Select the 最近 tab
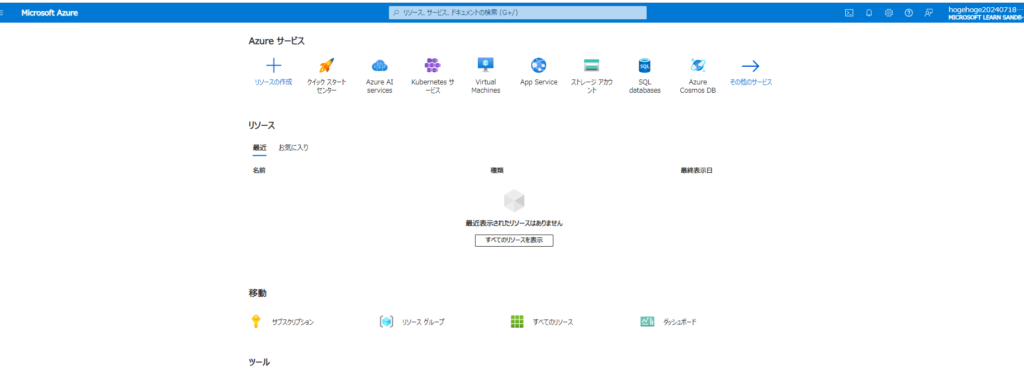The height and width of the screenshot is (378, 1024). 259,148
